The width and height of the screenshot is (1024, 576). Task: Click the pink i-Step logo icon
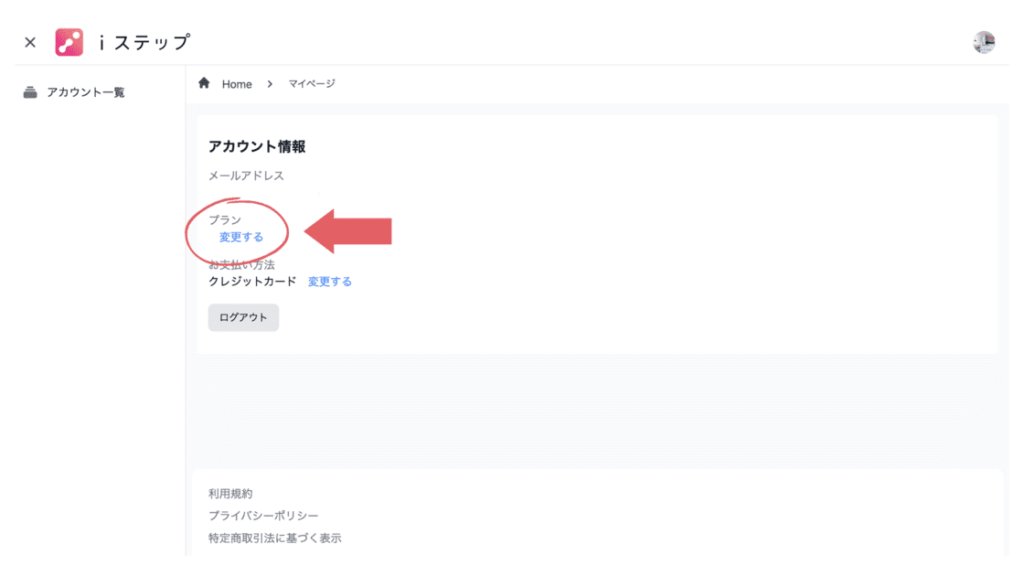(69, 42)
